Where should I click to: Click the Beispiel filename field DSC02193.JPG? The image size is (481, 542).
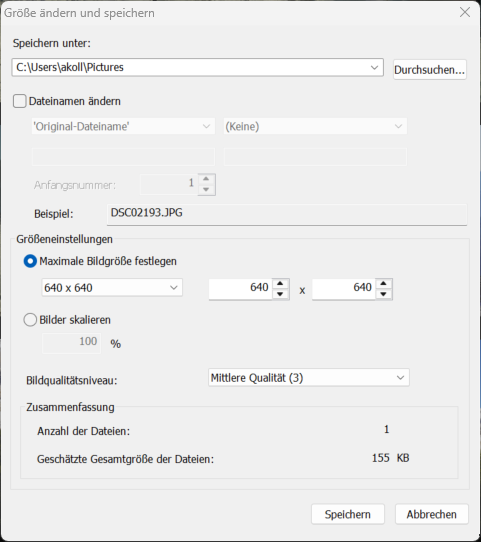[287, 214]
